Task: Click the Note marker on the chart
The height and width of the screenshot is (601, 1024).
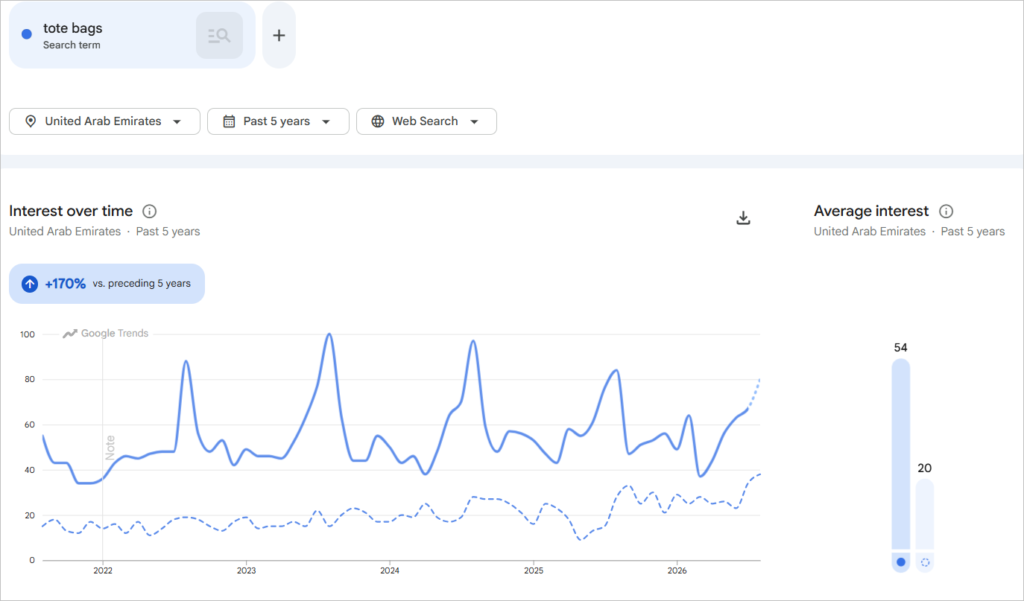Action: coord(110,447)
